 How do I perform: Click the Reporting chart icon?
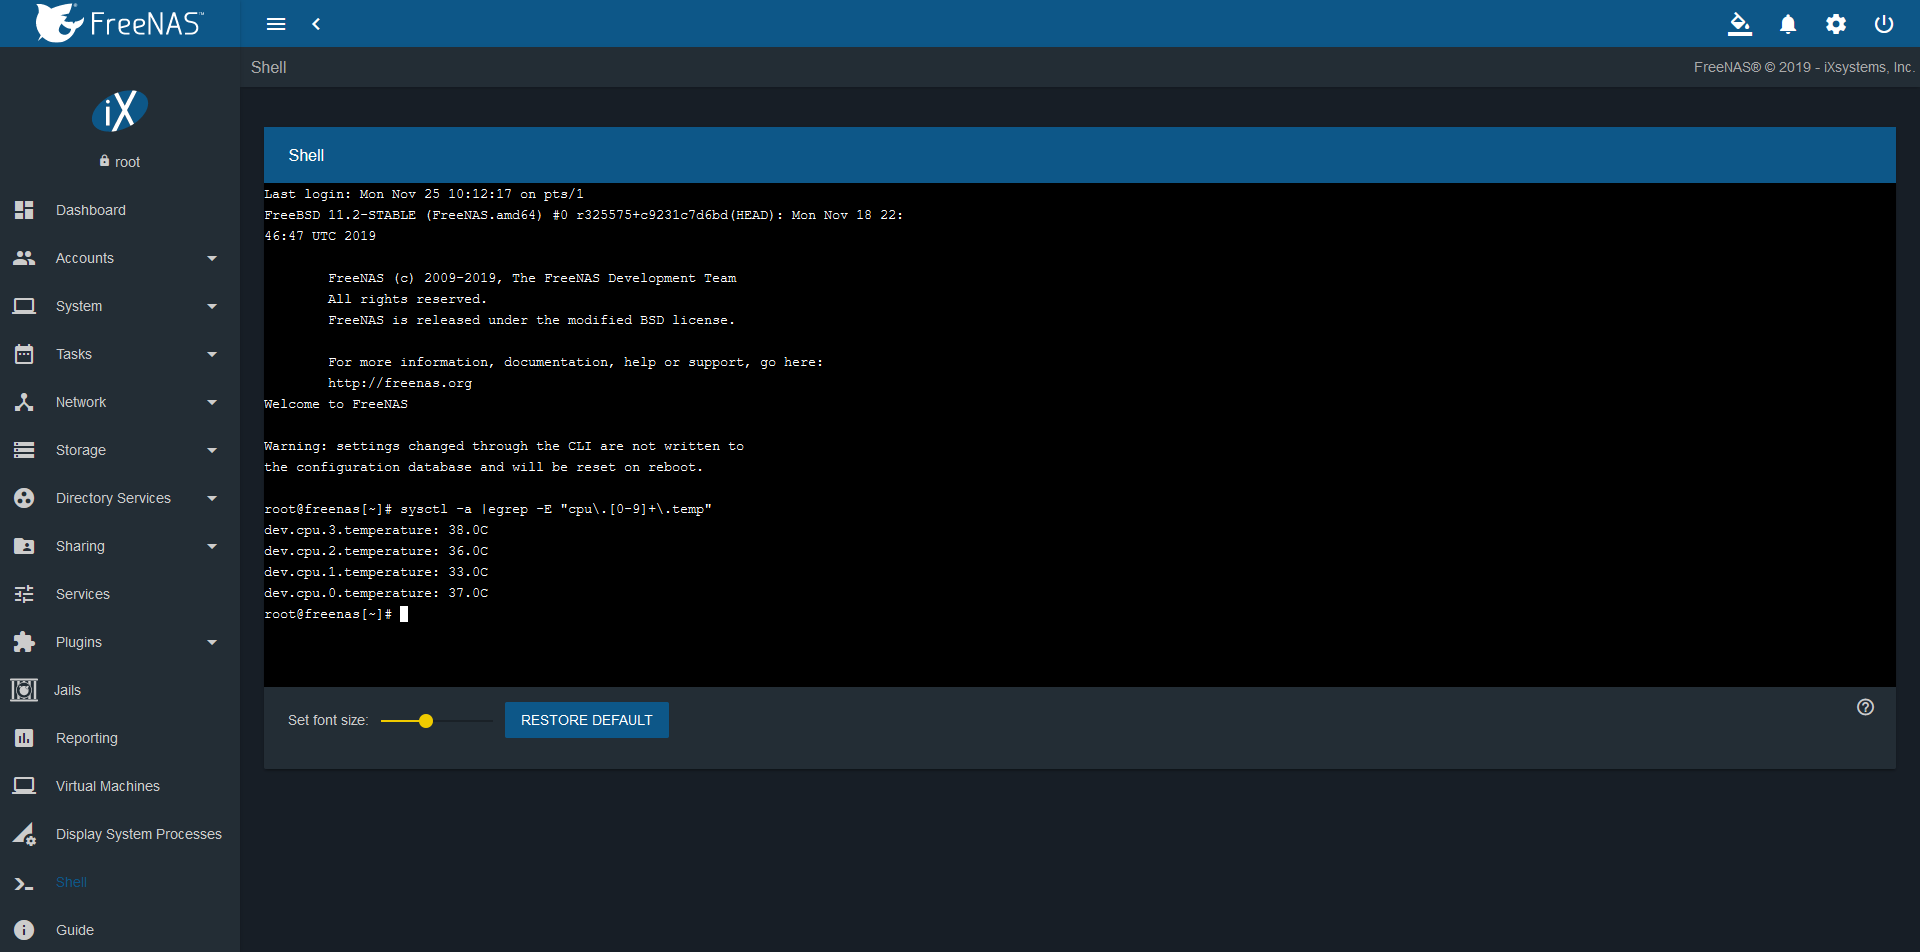point(24,738)
